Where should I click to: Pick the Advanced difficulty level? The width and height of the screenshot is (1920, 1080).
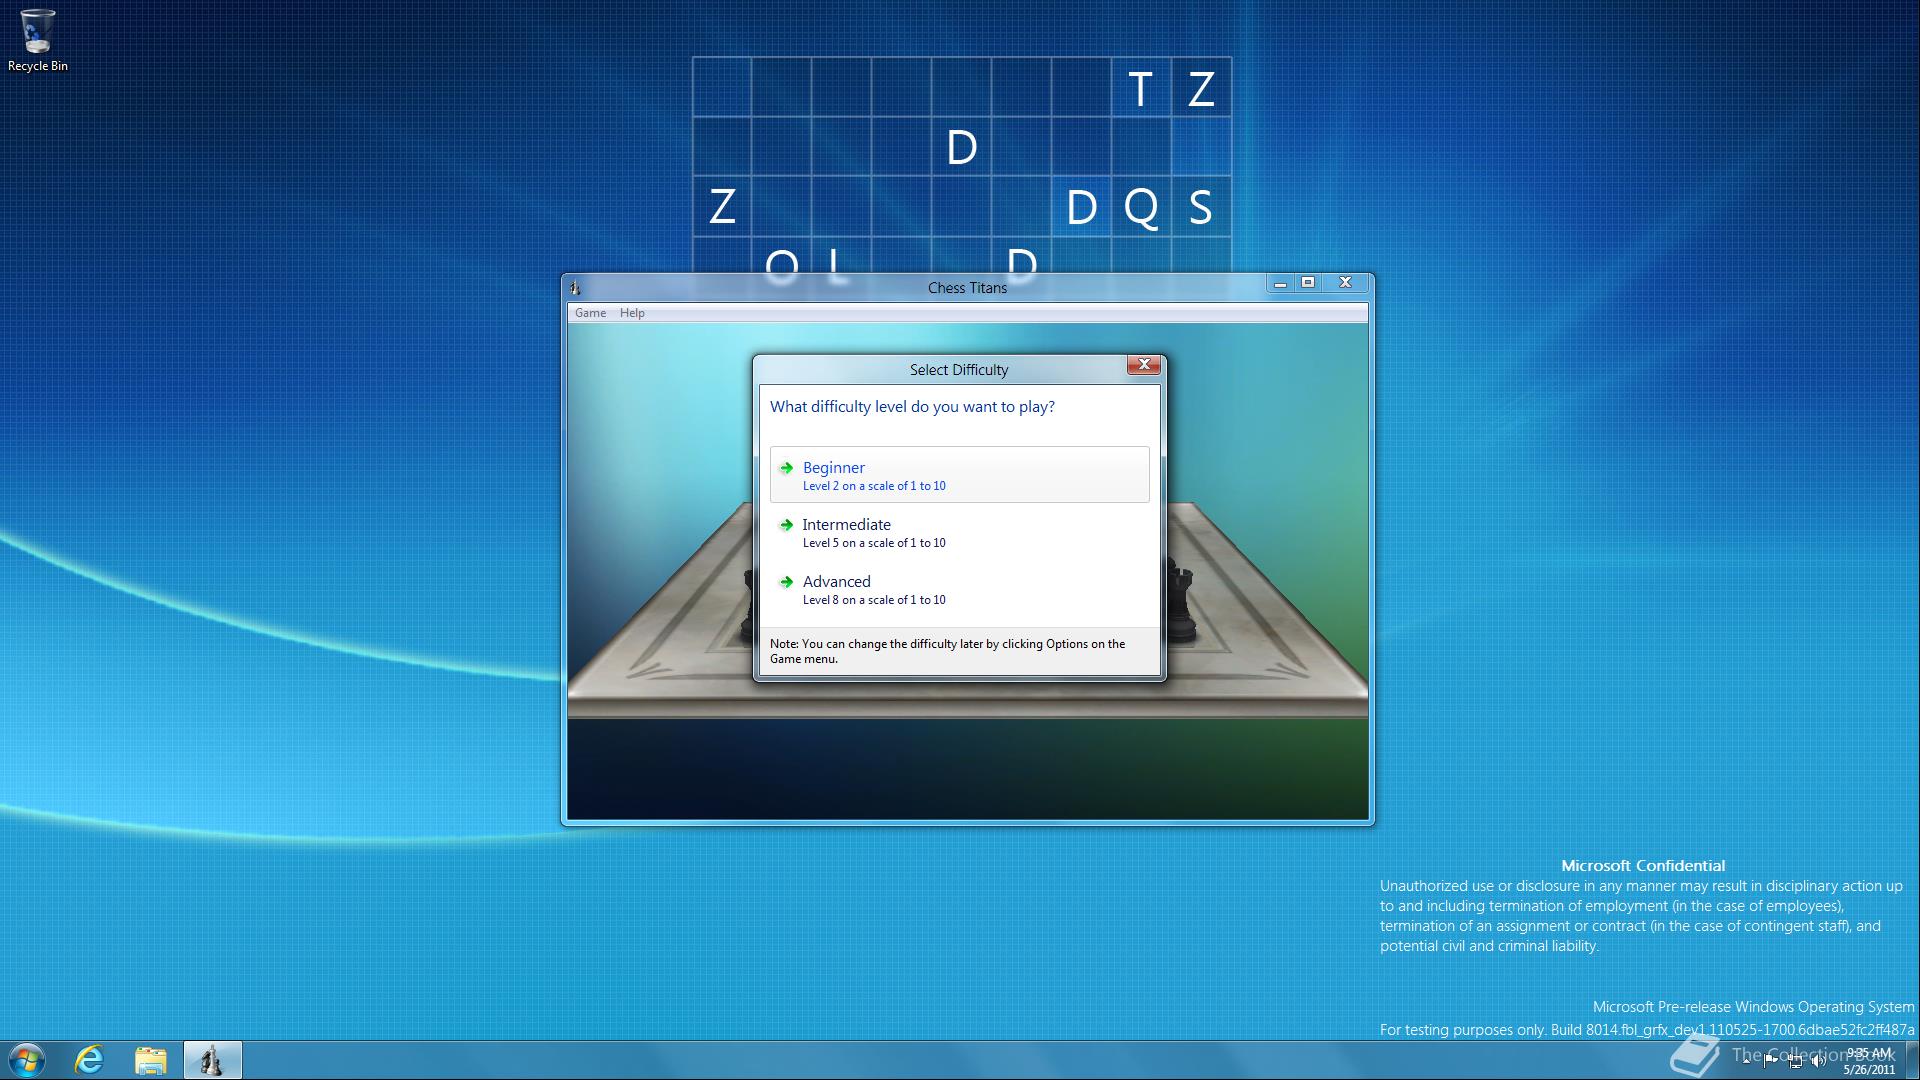click(959, 589)
